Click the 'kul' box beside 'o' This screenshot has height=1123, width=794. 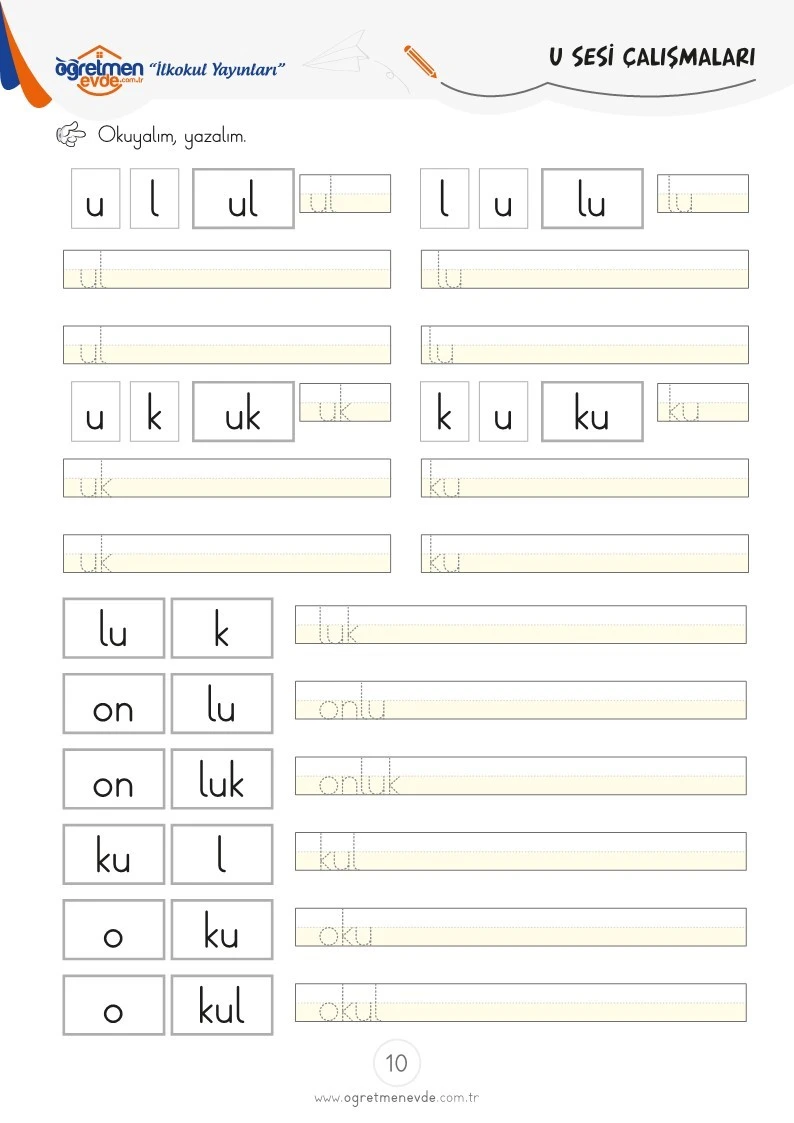coord(222,1005)
